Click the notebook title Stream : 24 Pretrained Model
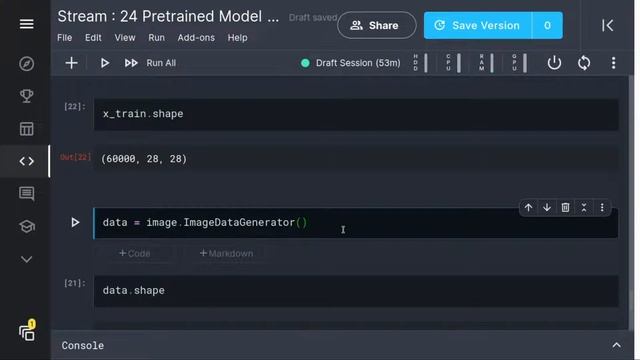 (x=168, y=17)
